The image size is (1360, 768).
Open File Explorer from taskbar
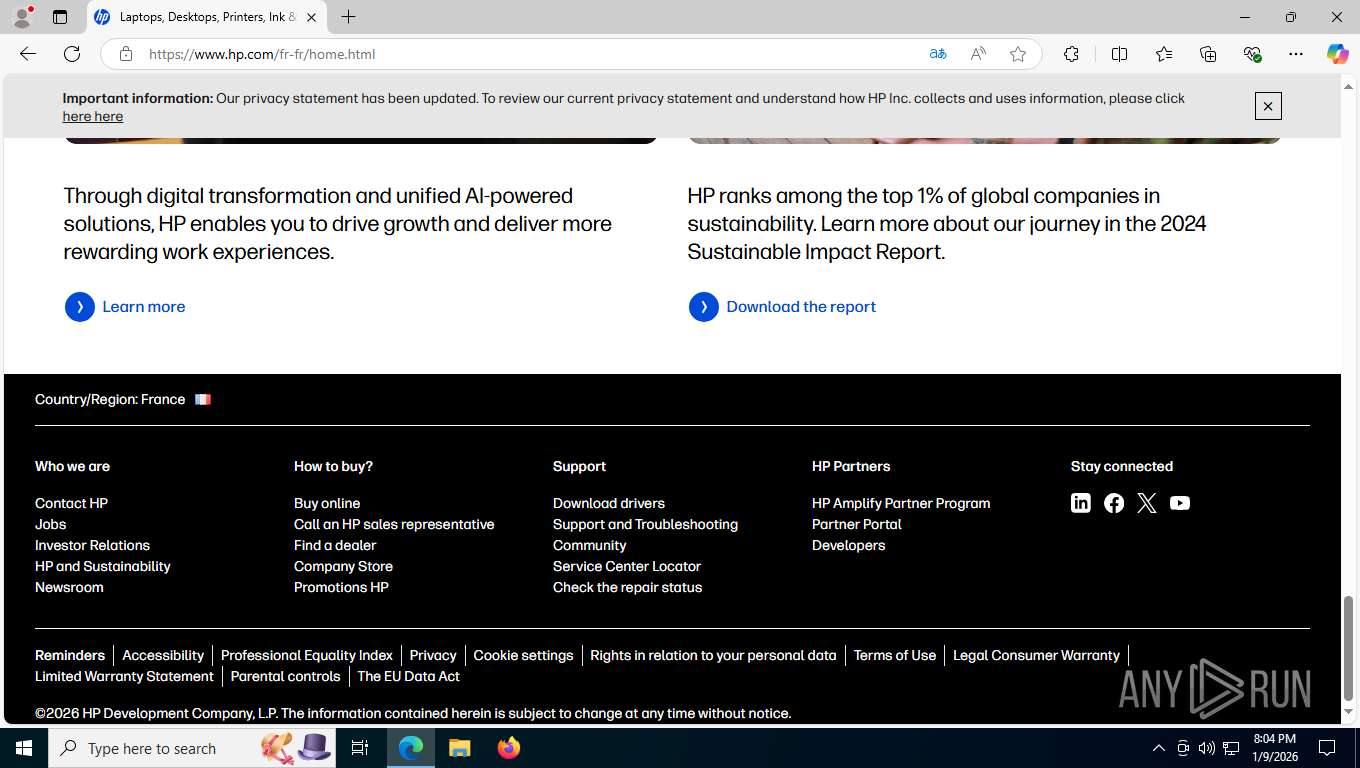click(459, 748)
